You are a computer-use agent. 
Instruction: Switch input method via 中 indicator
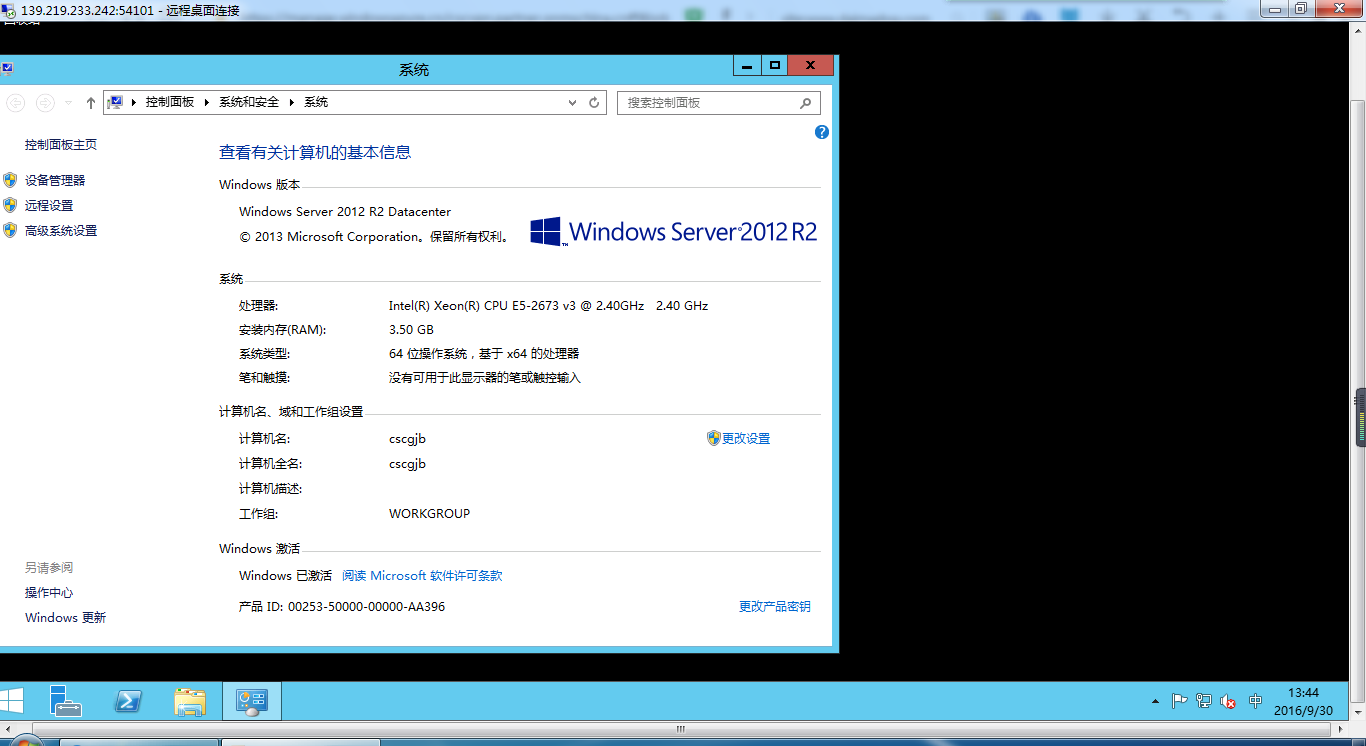click(x=1256, y=701)
